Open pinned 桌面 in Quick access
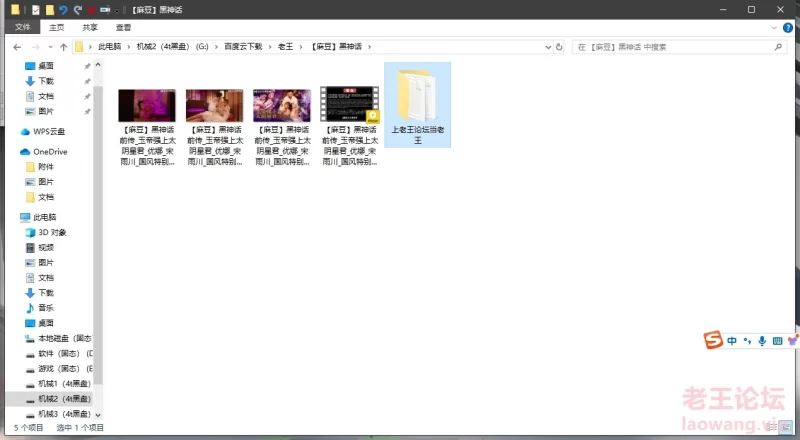The image size is (800, 440). pyautogui.click(x=46, y=66)
